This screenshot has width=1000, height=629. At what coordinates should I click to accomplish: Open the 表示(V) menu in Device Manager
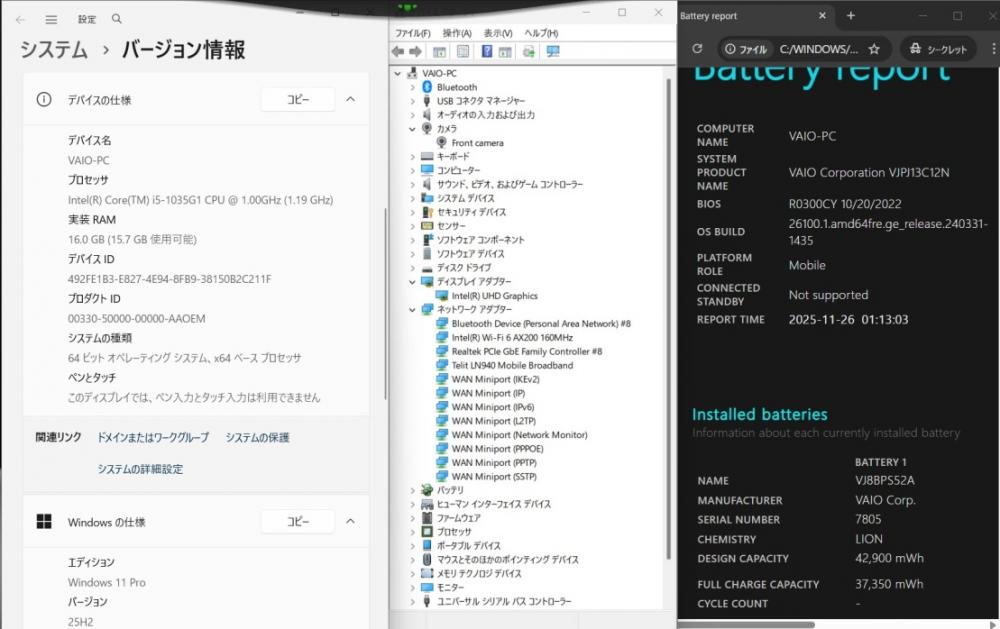click(497, 33)
